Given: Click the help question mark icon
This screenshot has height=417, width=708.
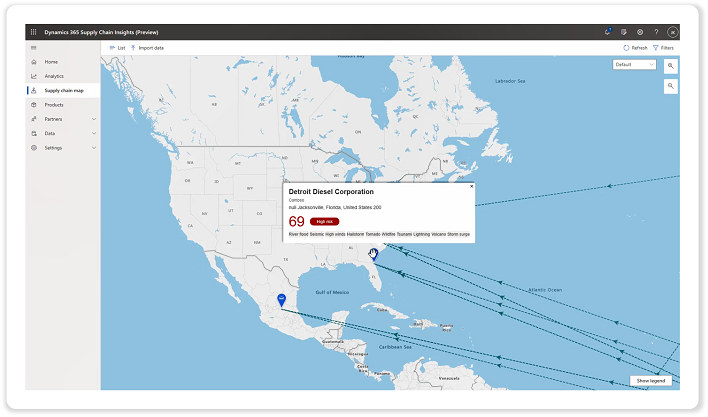Looking at the screenshot, I should tap(656, 32).
